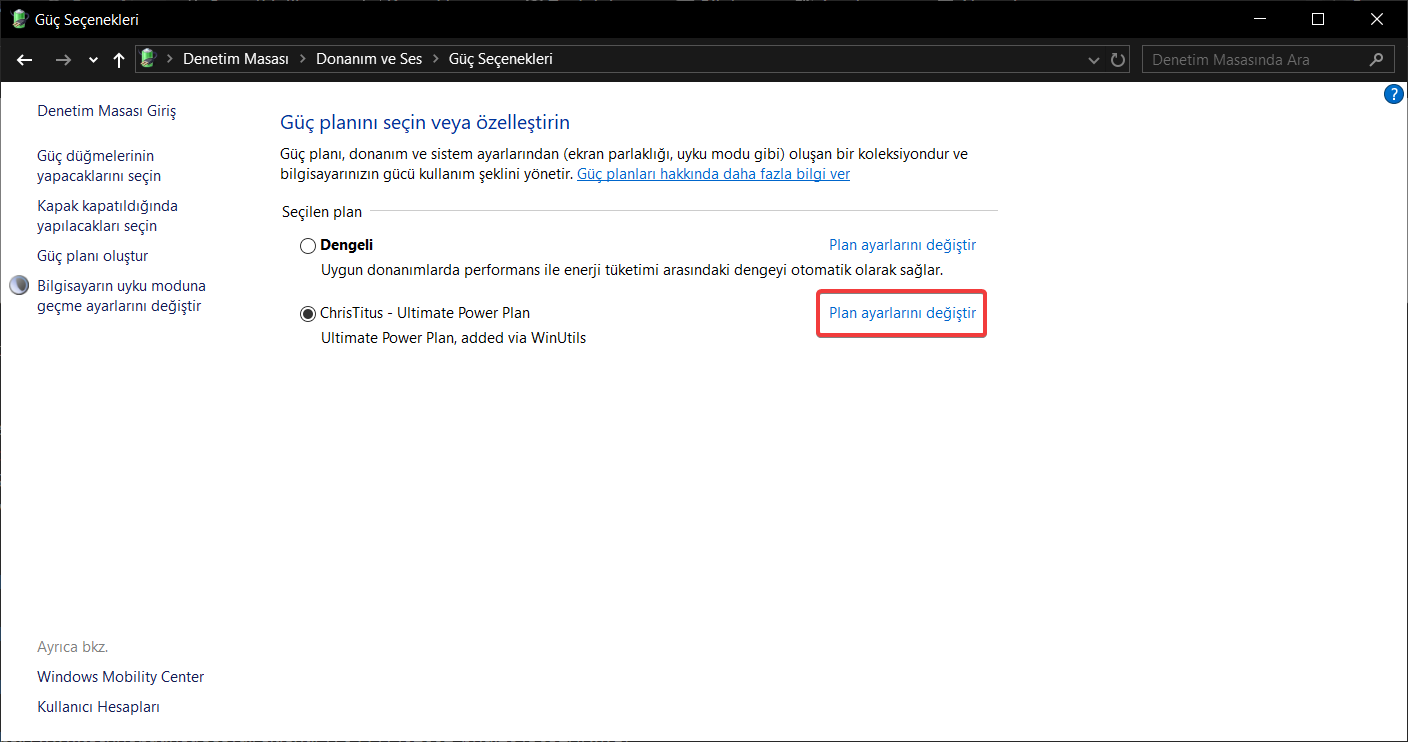Click the Güç planını seçin veya özelleştirin heading
The height and width of the screenshot is (742, 1408).
(x=425, y=123)
